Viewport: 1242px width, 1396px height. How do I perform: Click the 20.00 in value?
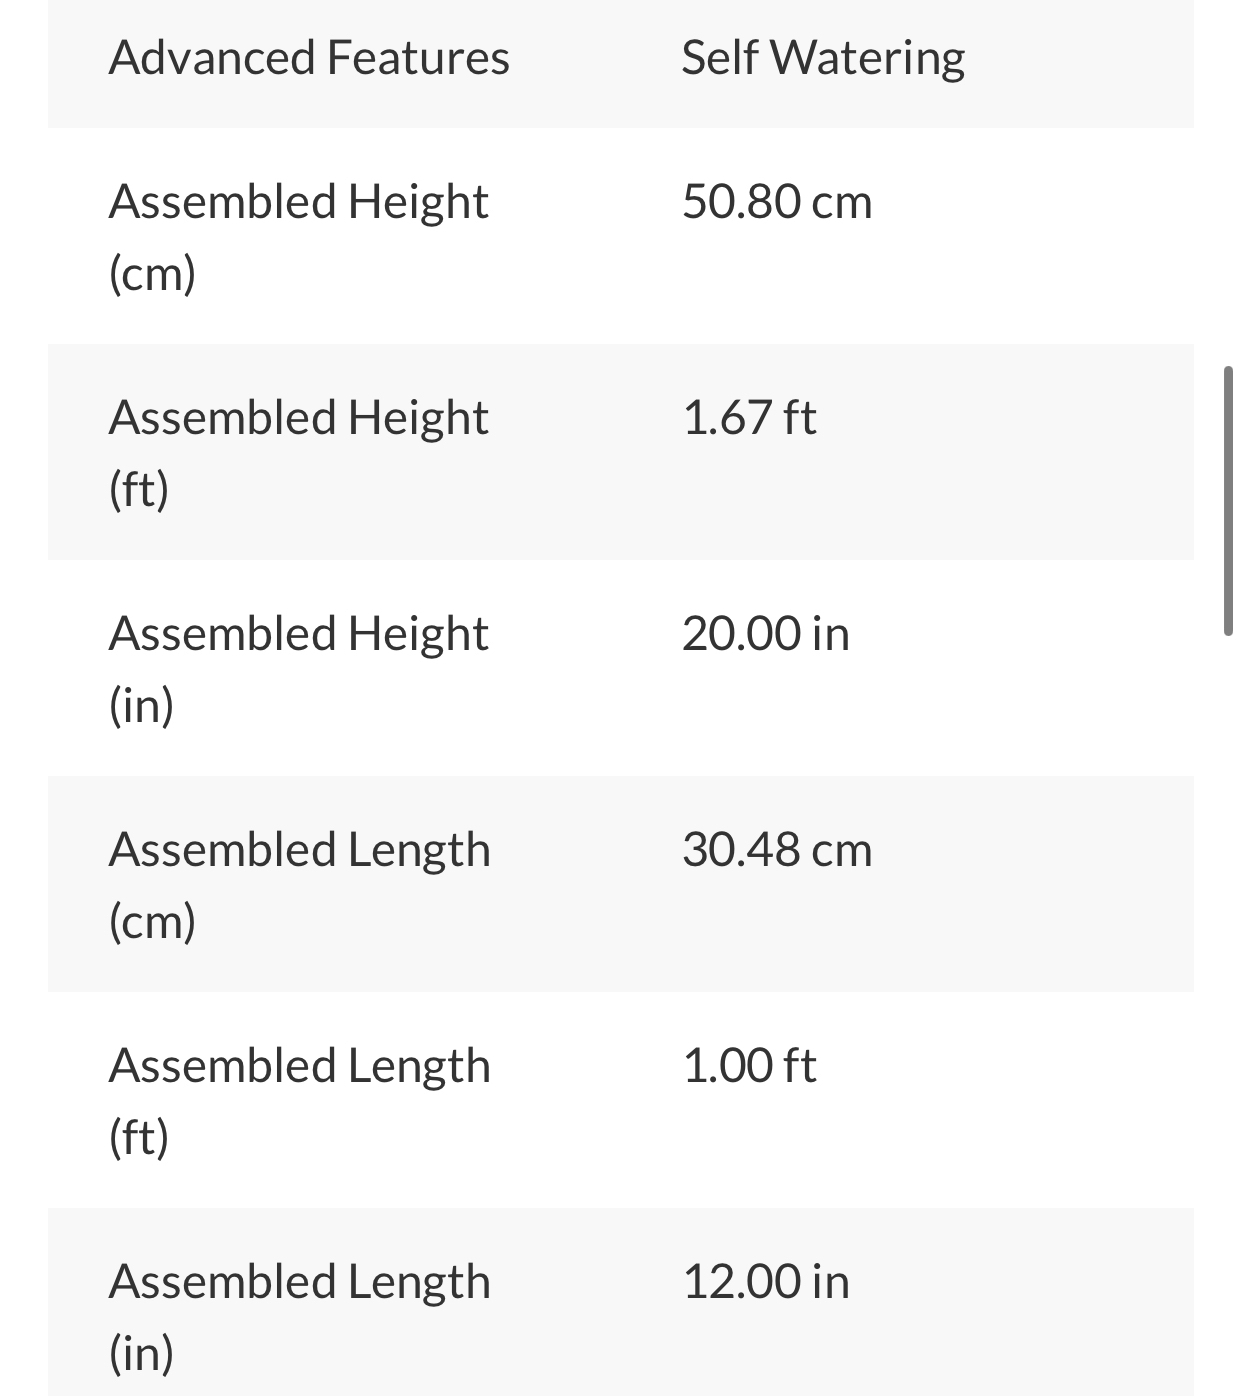[765, 634]
